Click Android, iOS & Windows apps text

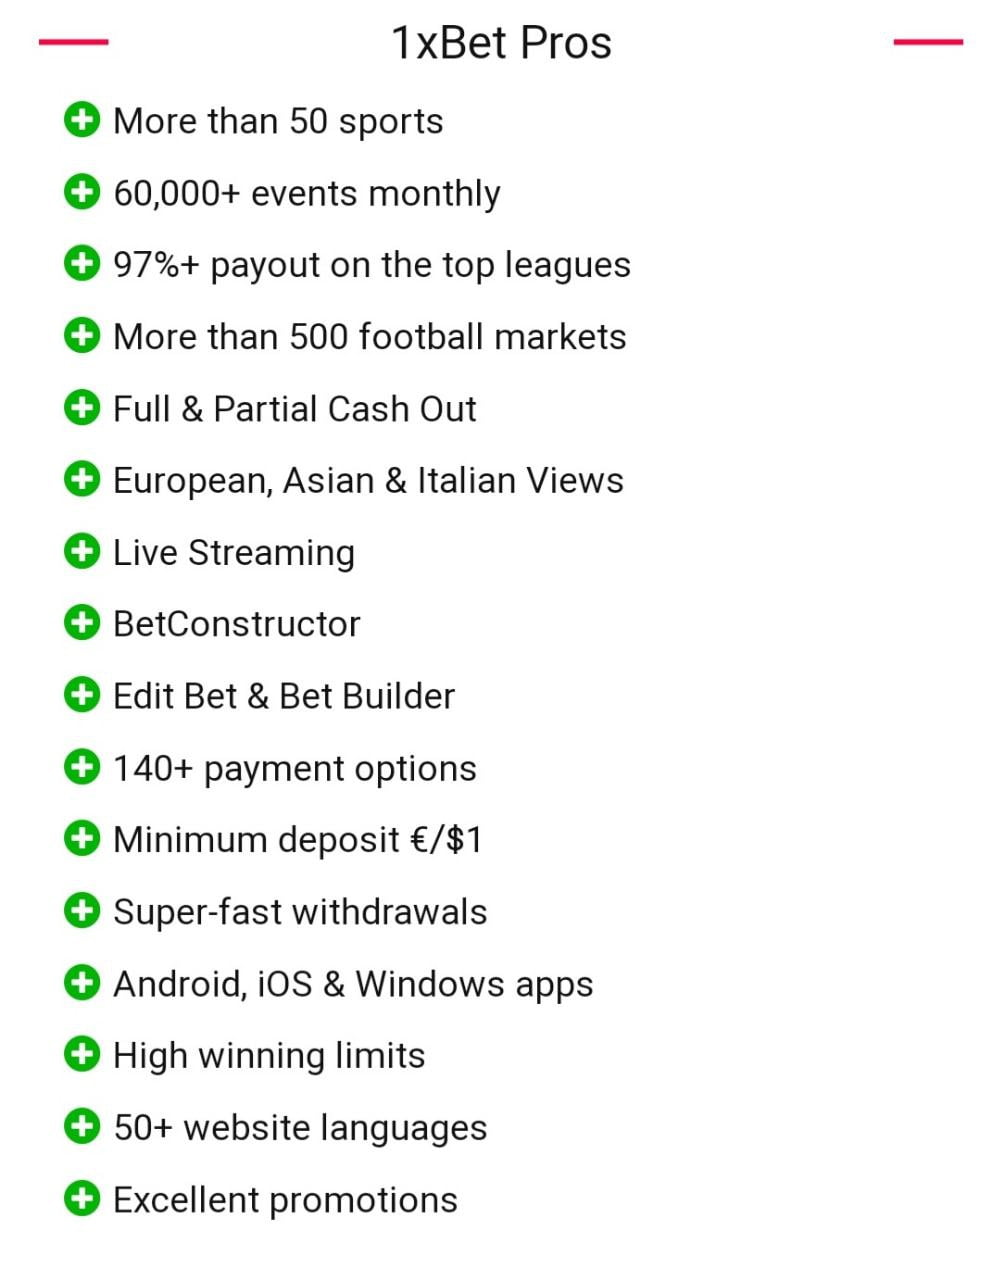353,984
